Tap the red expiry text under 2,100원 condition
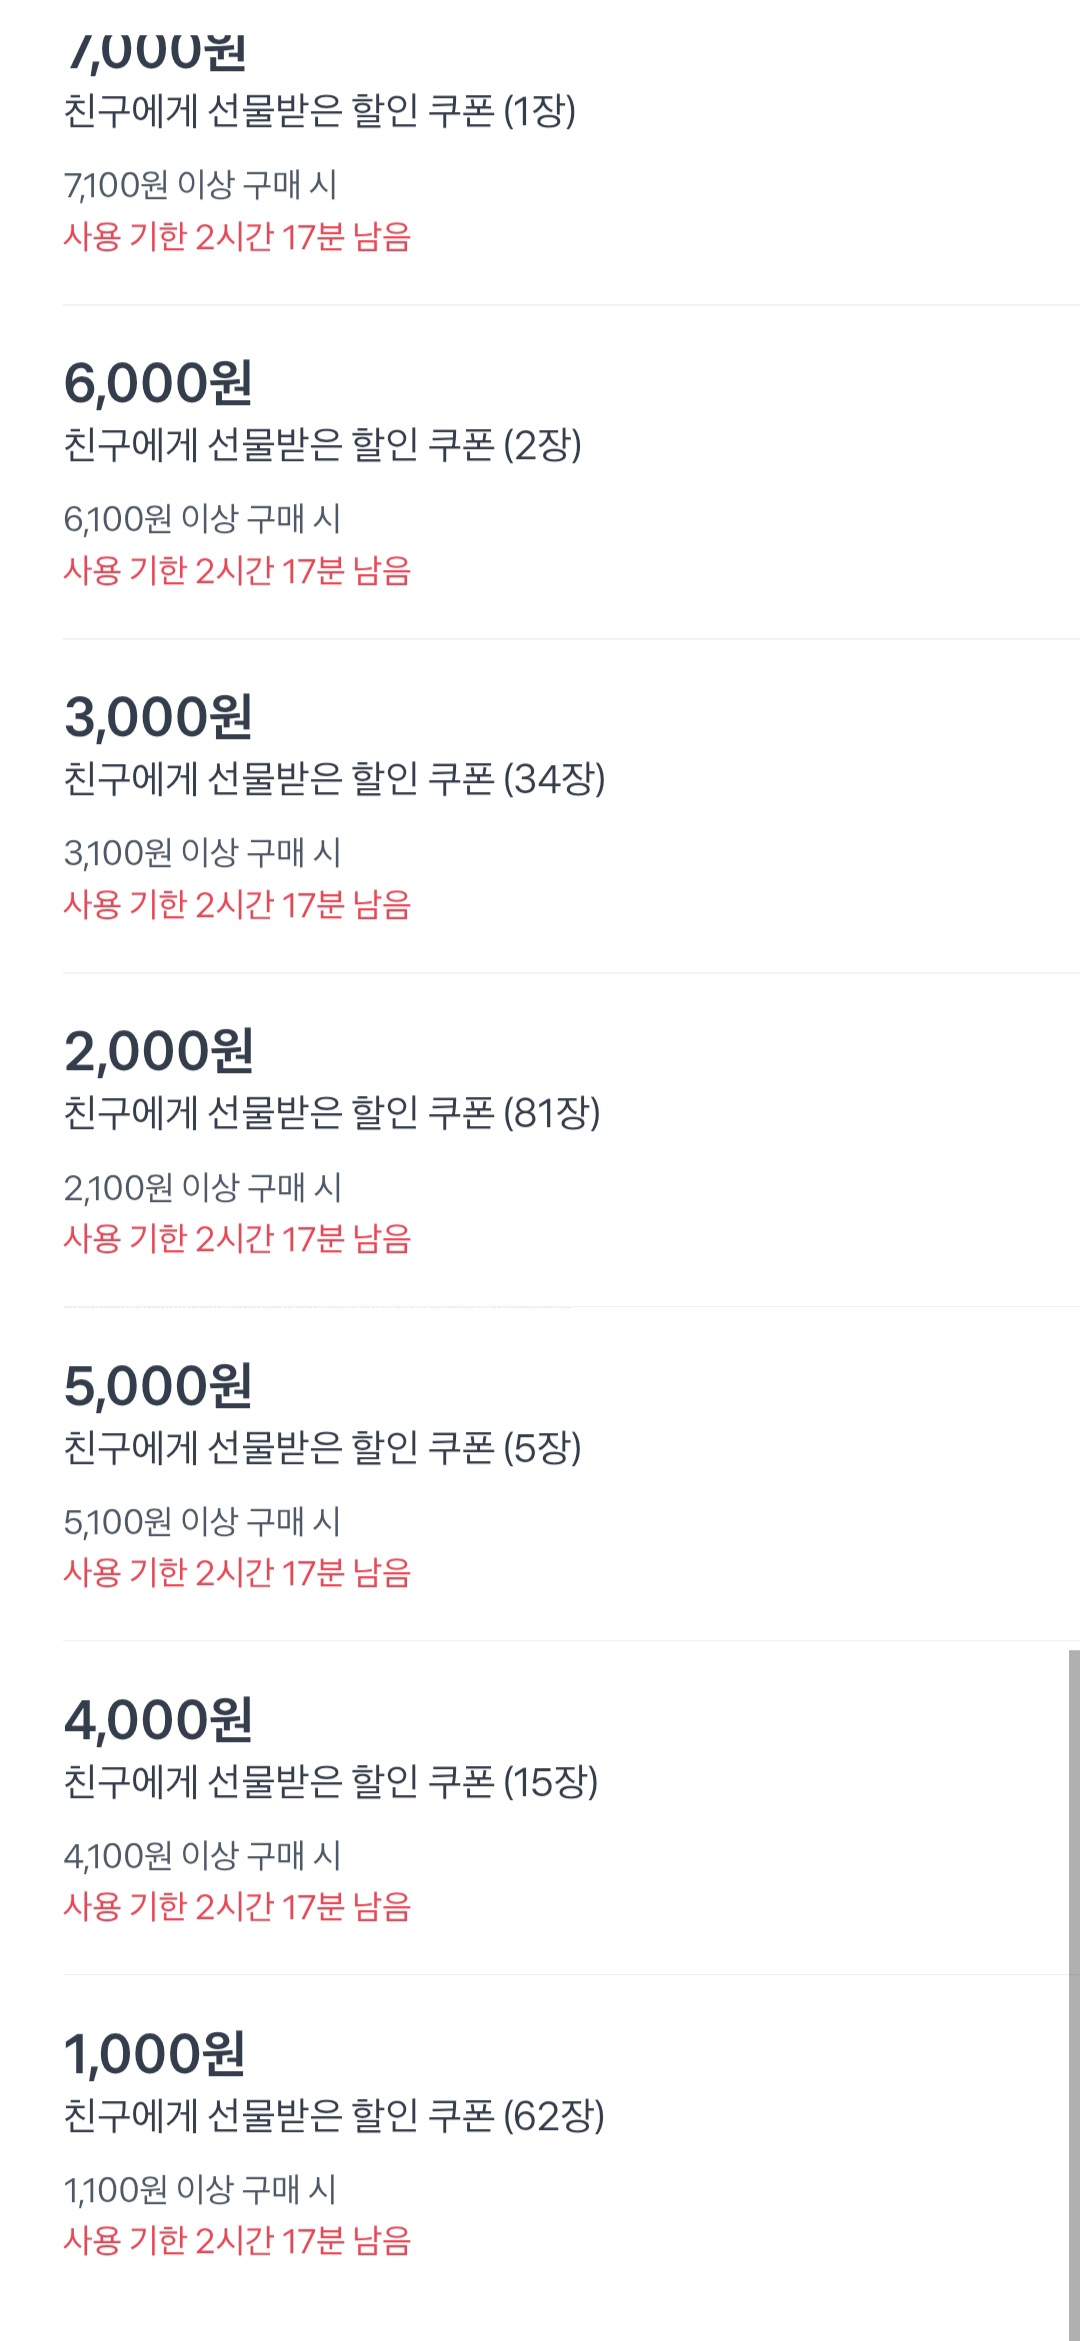1080x2341 pixels. point(237,1239)
